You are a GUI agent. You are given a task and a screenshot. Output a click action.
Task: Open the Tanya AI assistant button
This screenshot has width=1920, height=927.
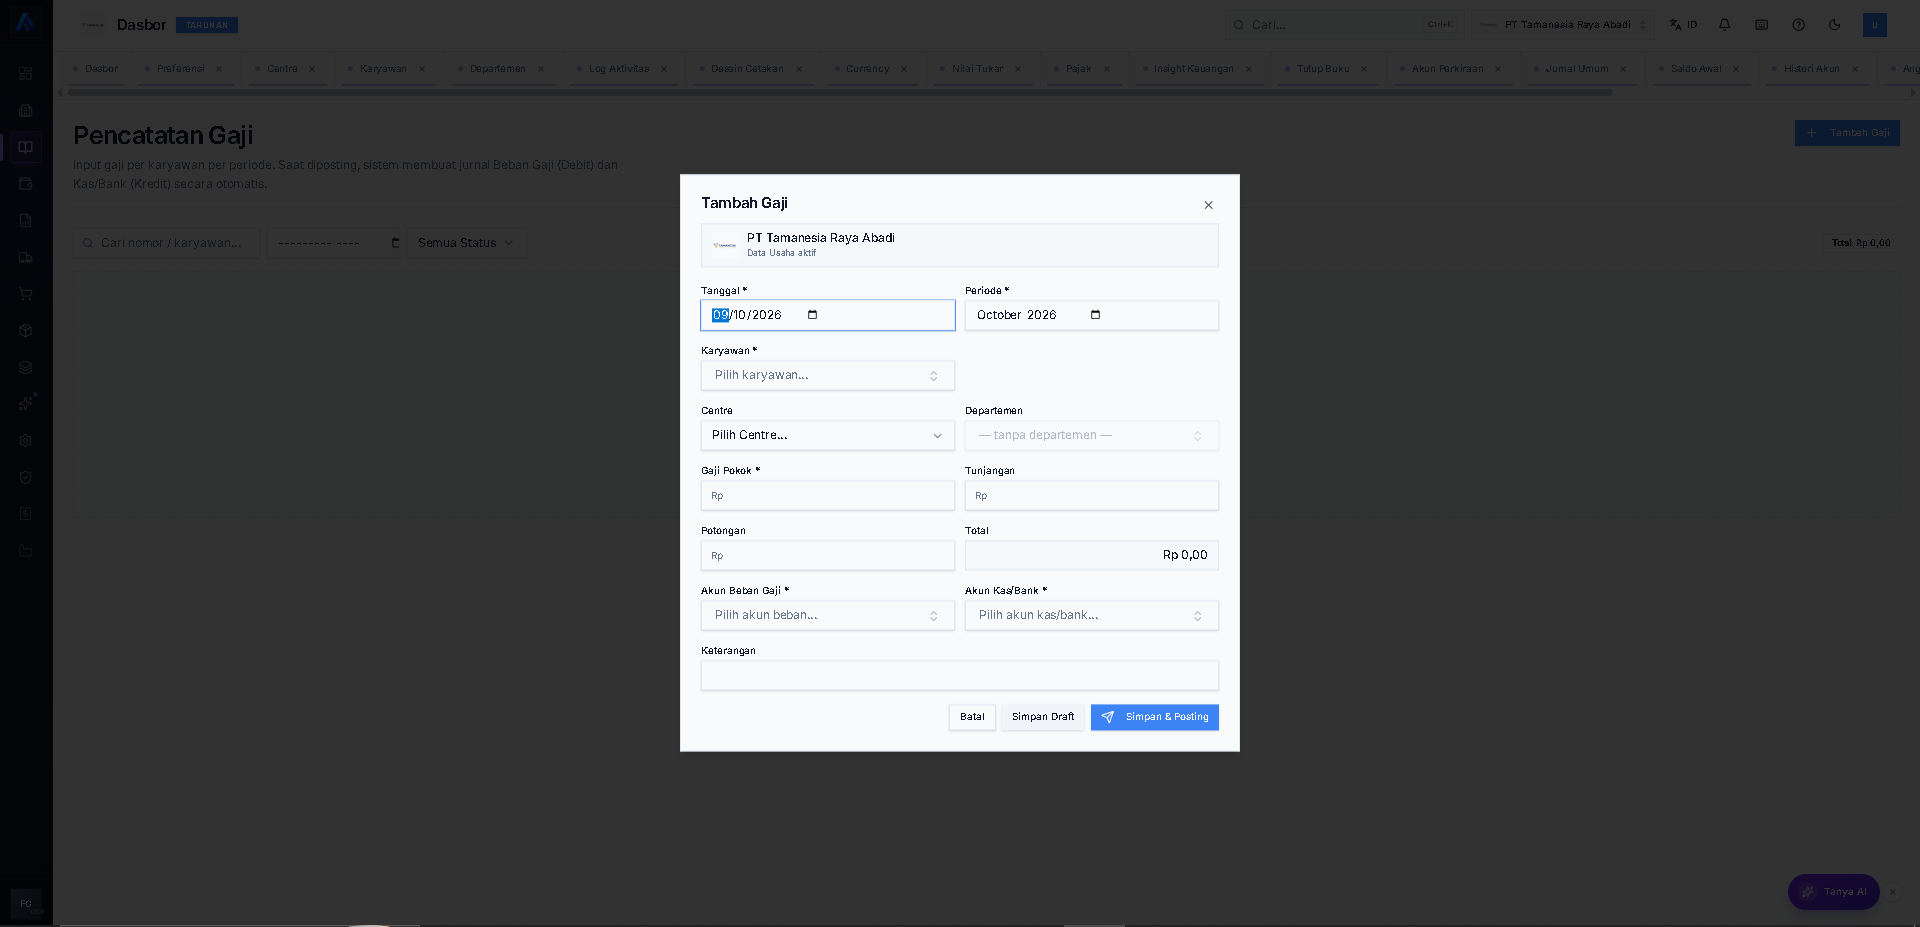coord(1834,892)
